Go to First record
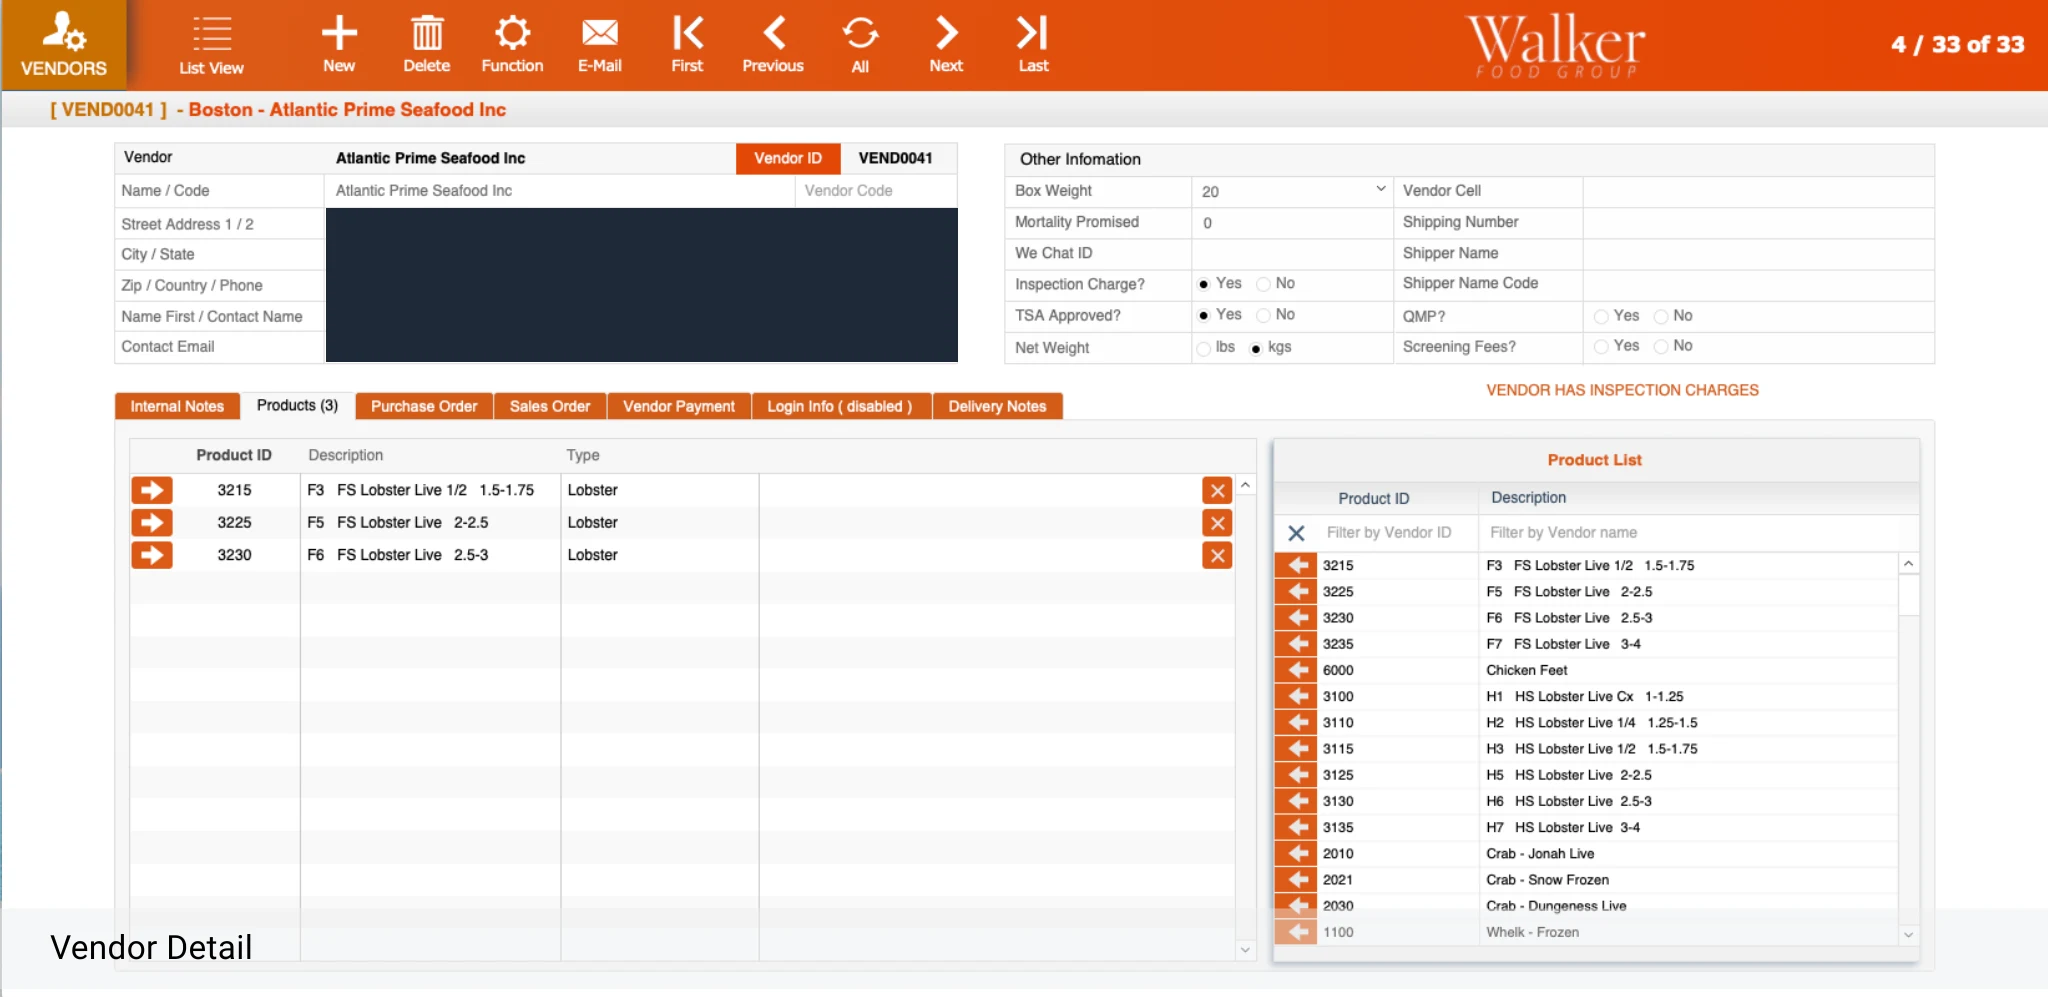This screenshot has height=997, width=2048. (x=687, y=44)
